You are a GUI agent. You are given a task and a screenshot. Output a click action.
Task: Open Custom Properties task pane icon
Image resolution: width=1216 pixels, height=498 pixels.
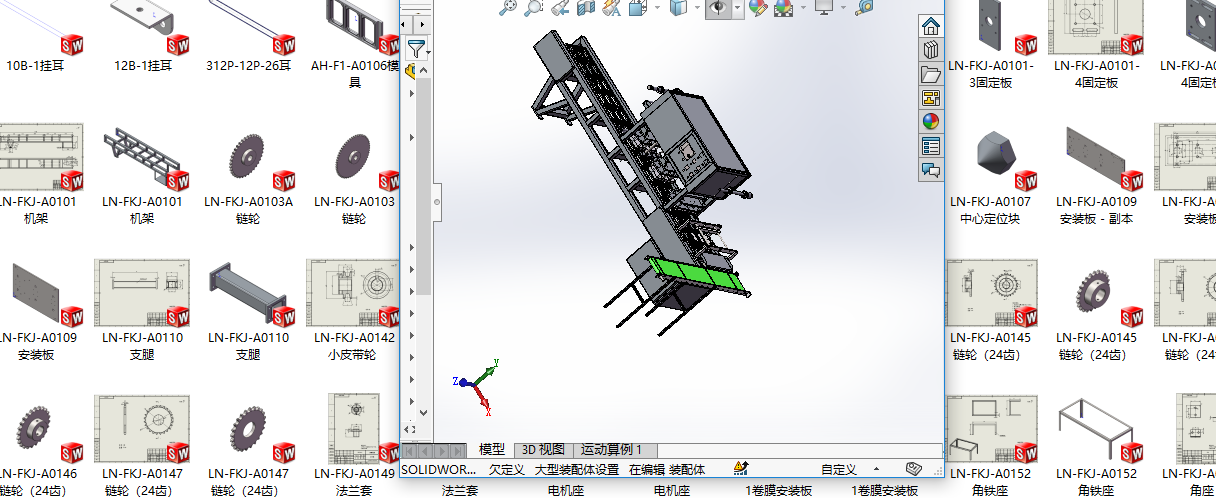[x=931, y=146]
